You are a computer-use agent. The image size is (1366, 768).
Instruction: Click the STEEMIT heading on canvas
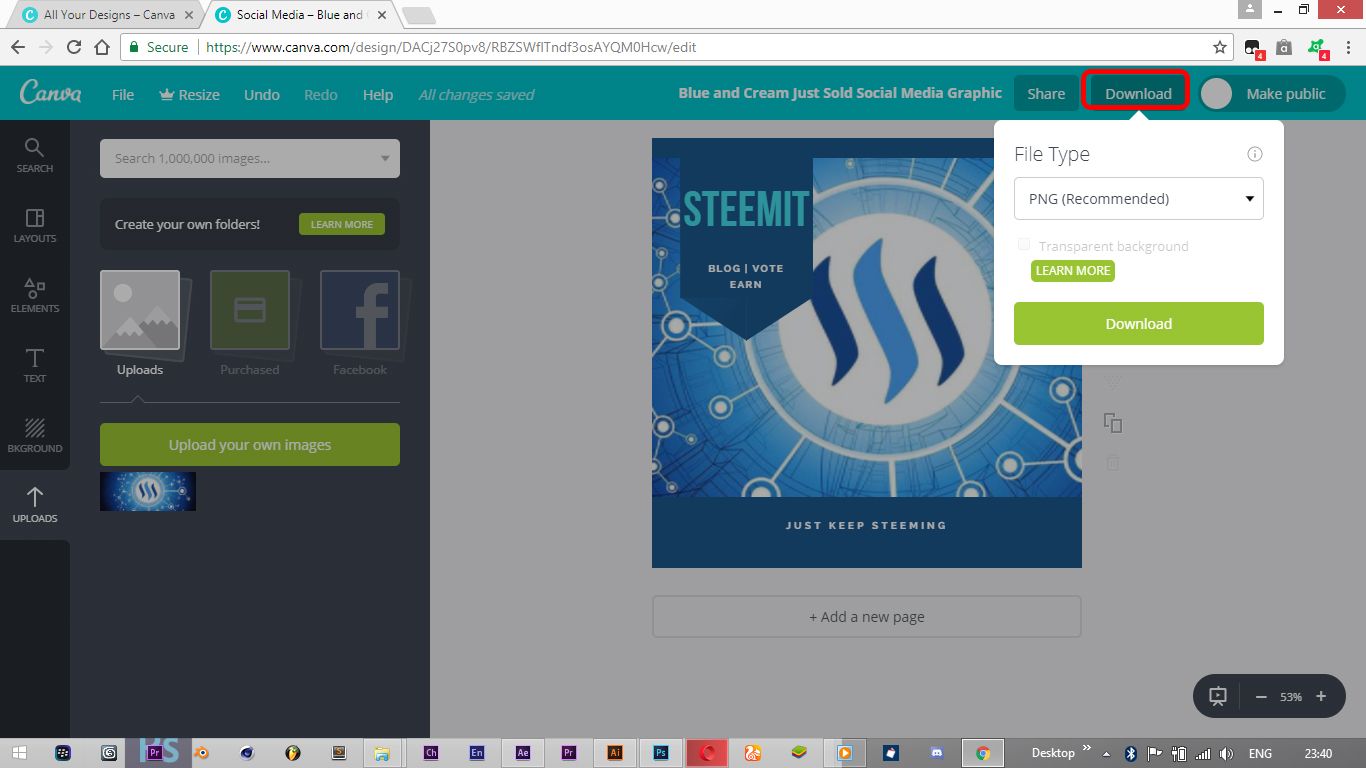coord(746,209)
